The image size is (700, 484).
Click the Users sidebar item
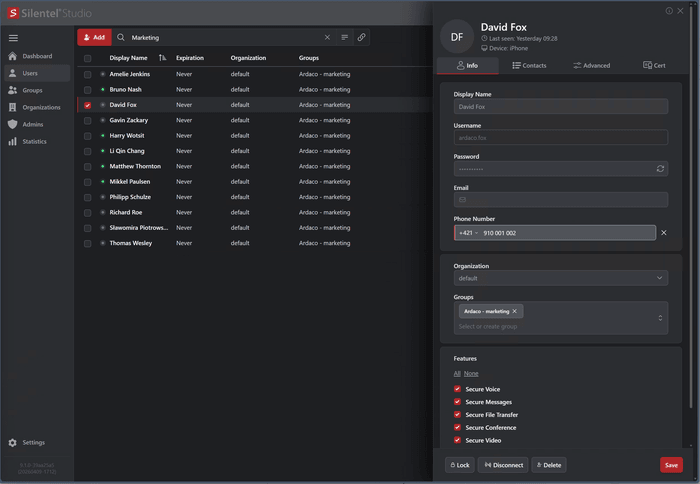(37, 73)
